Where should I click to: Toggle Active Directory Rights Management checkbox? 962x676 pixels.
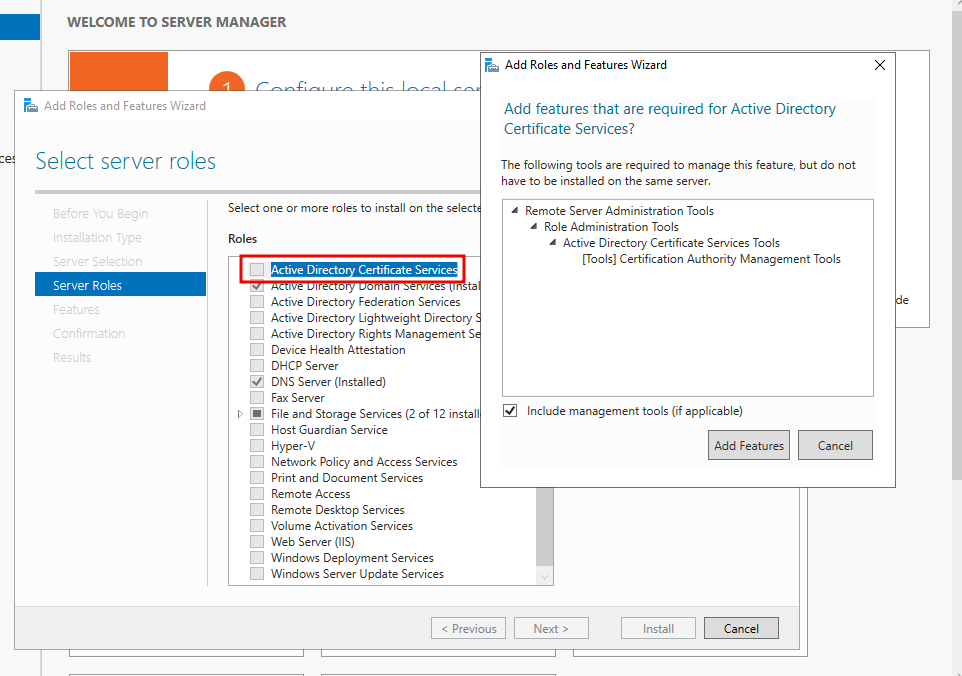[257, 334]
